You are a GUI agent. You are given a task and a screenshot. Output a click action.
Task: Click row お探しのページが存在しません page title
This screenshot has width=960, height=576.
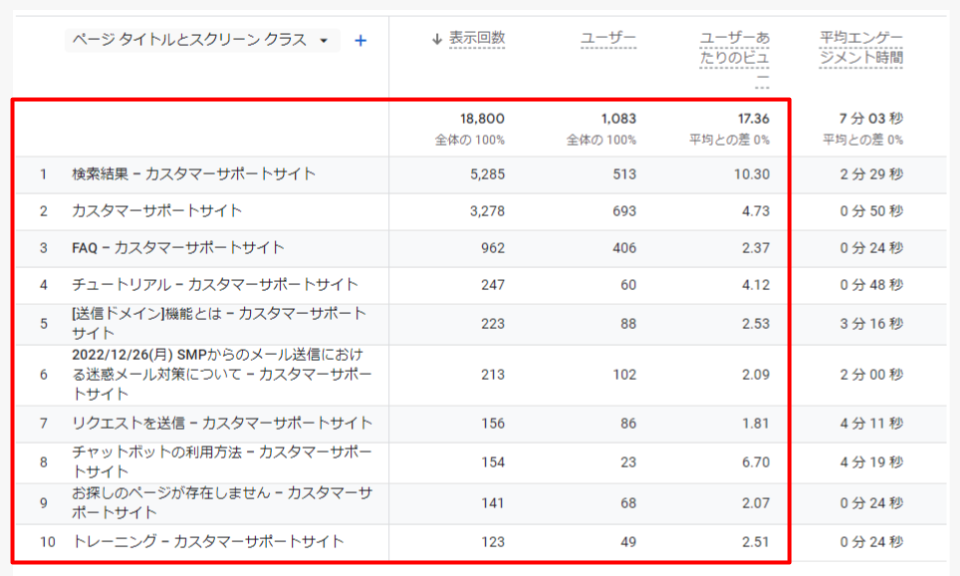pos(222,503)
